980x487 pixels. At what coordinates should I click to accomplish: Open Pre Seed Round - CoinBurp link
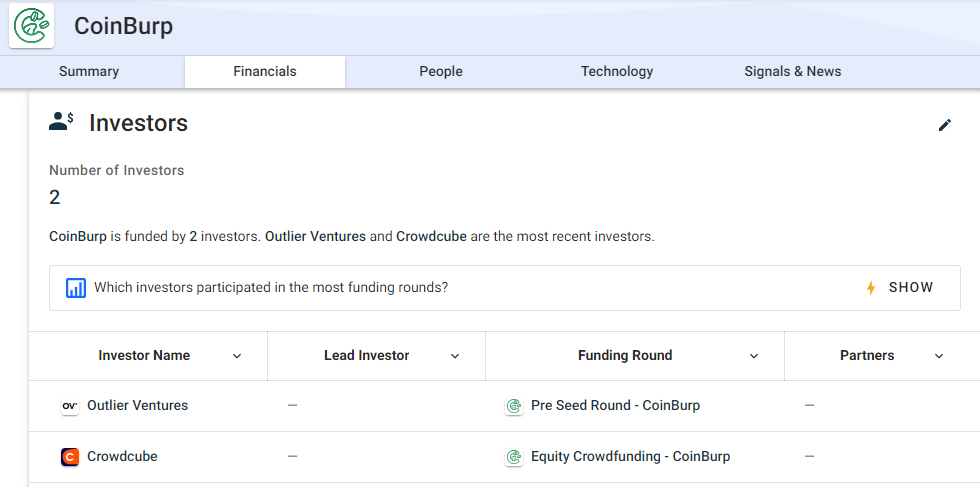[x=616, y=406]
